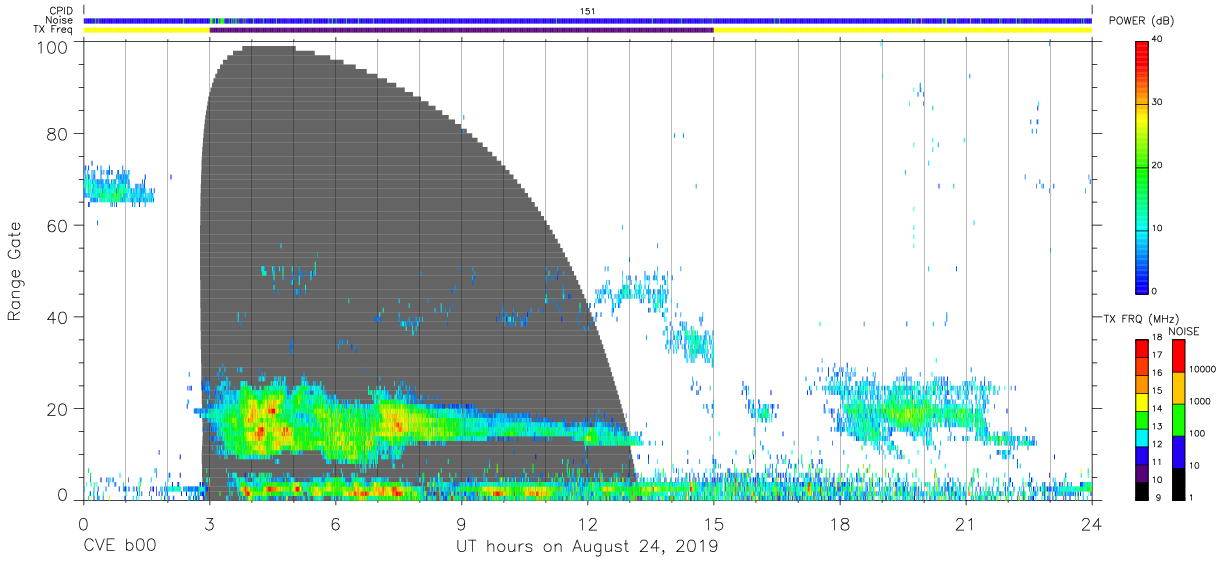The height and width of the screenshot is (567, 1228).
Task: Click the blue Noise strip above plot
Action: [x=587, y=20]
